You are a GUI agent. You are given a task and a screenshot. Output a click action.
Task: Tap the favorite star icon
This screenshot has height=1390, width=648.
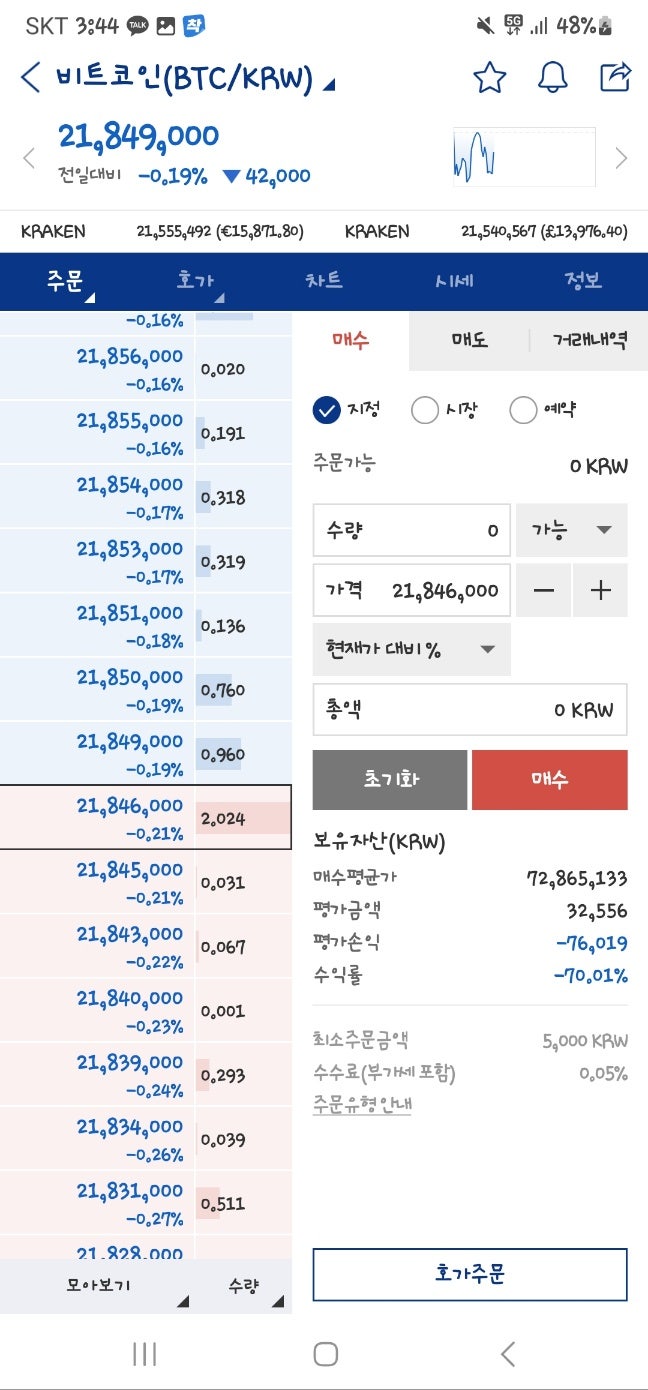tap(489, 76)
